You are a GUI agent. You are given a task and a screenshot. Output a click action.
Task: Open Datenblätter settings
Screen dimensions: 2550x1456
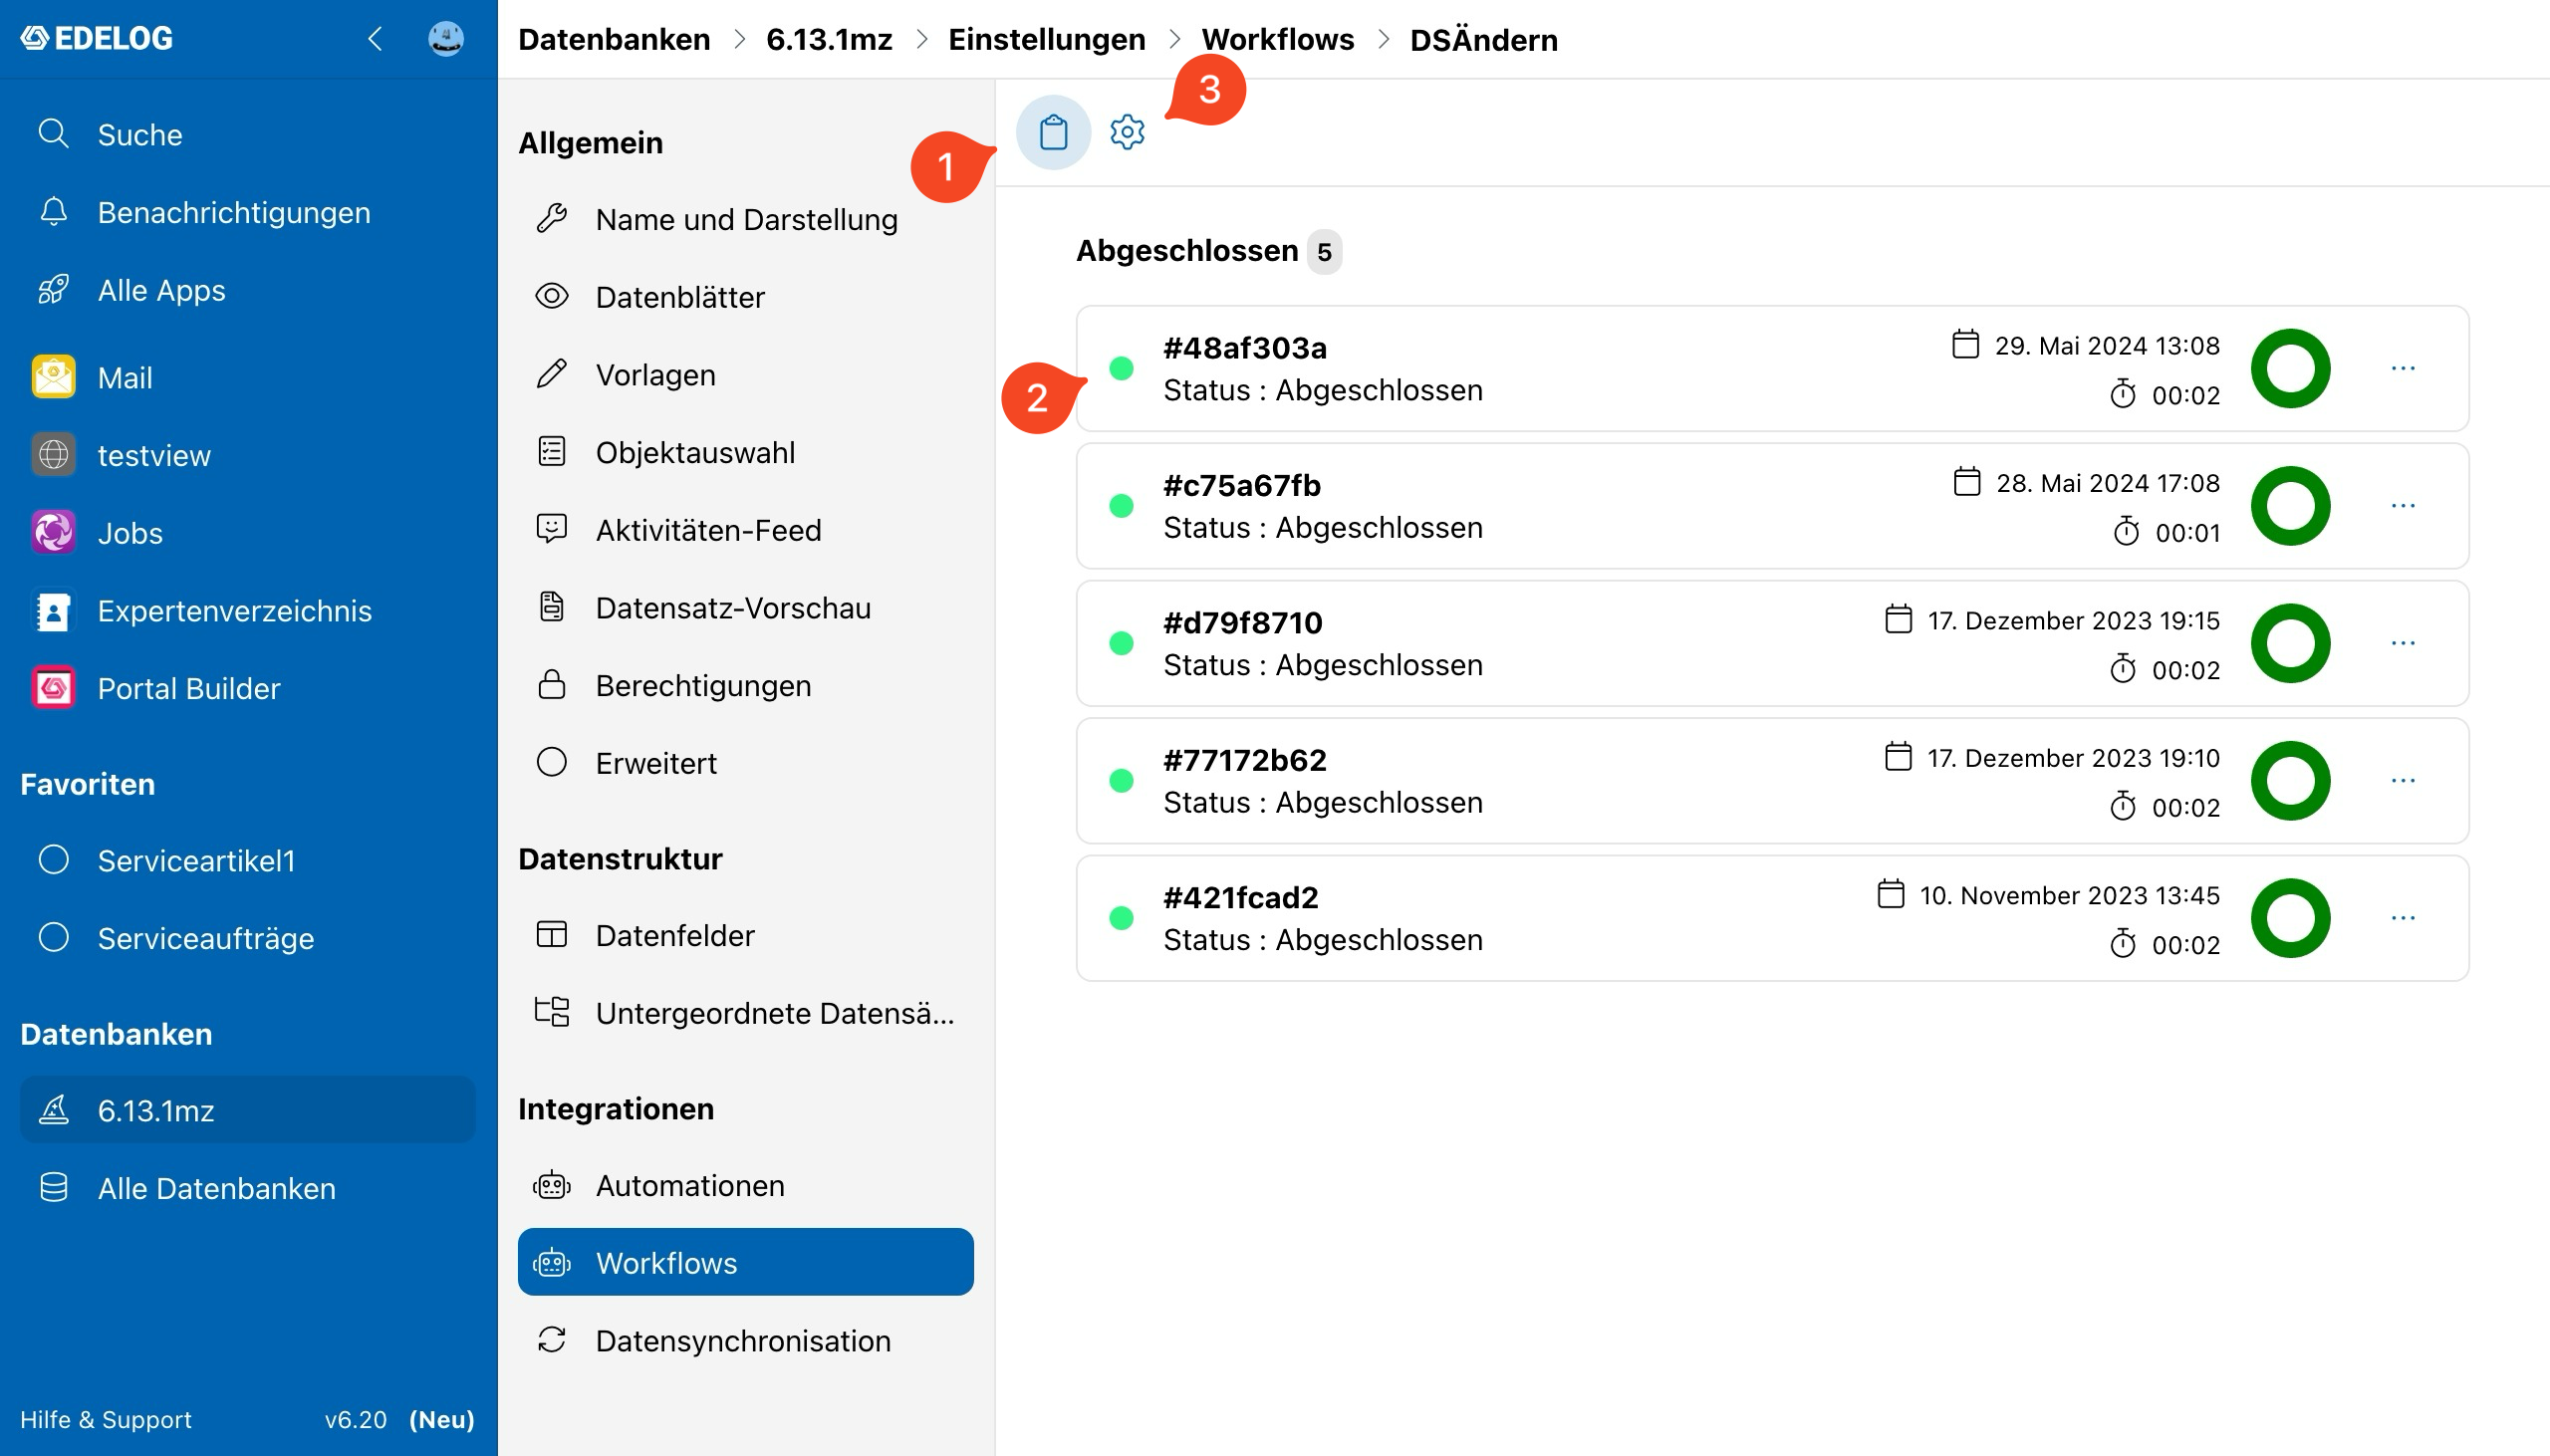coord(746,297)
